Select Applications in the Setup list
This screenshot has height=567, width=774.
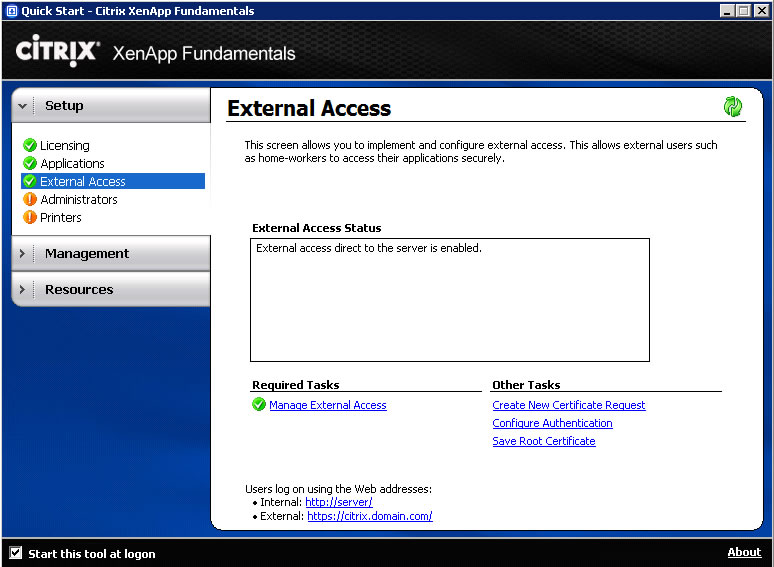coord(73,163)
